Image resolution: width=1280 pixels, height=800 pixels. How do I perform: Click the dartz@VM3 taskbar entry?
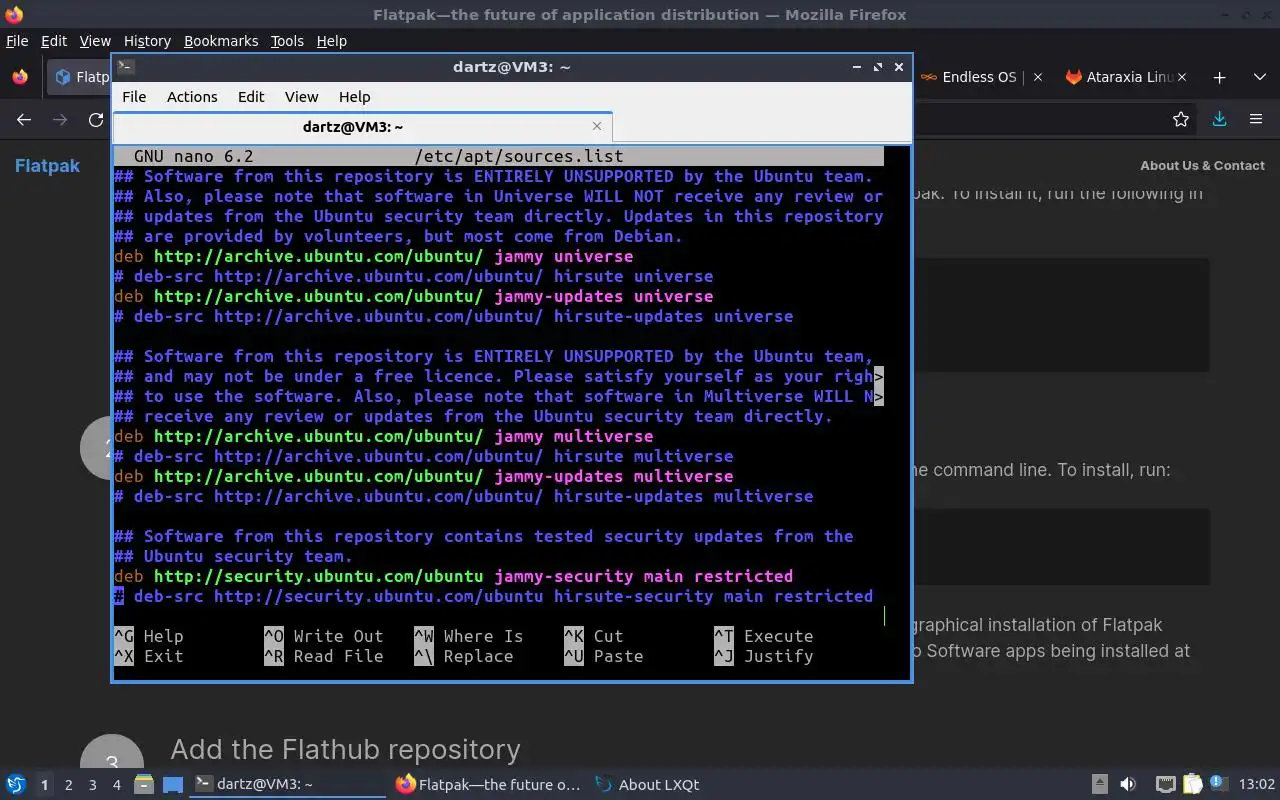[288, 785]
